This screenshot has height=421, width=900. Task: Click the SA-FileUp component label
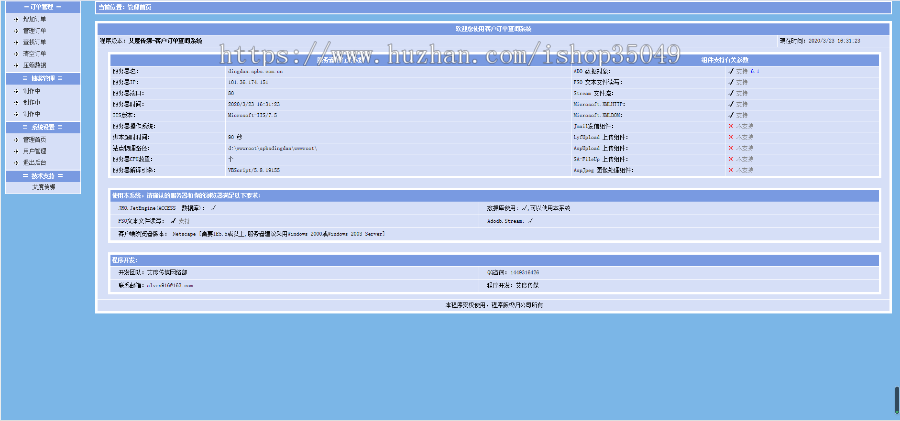600,159
